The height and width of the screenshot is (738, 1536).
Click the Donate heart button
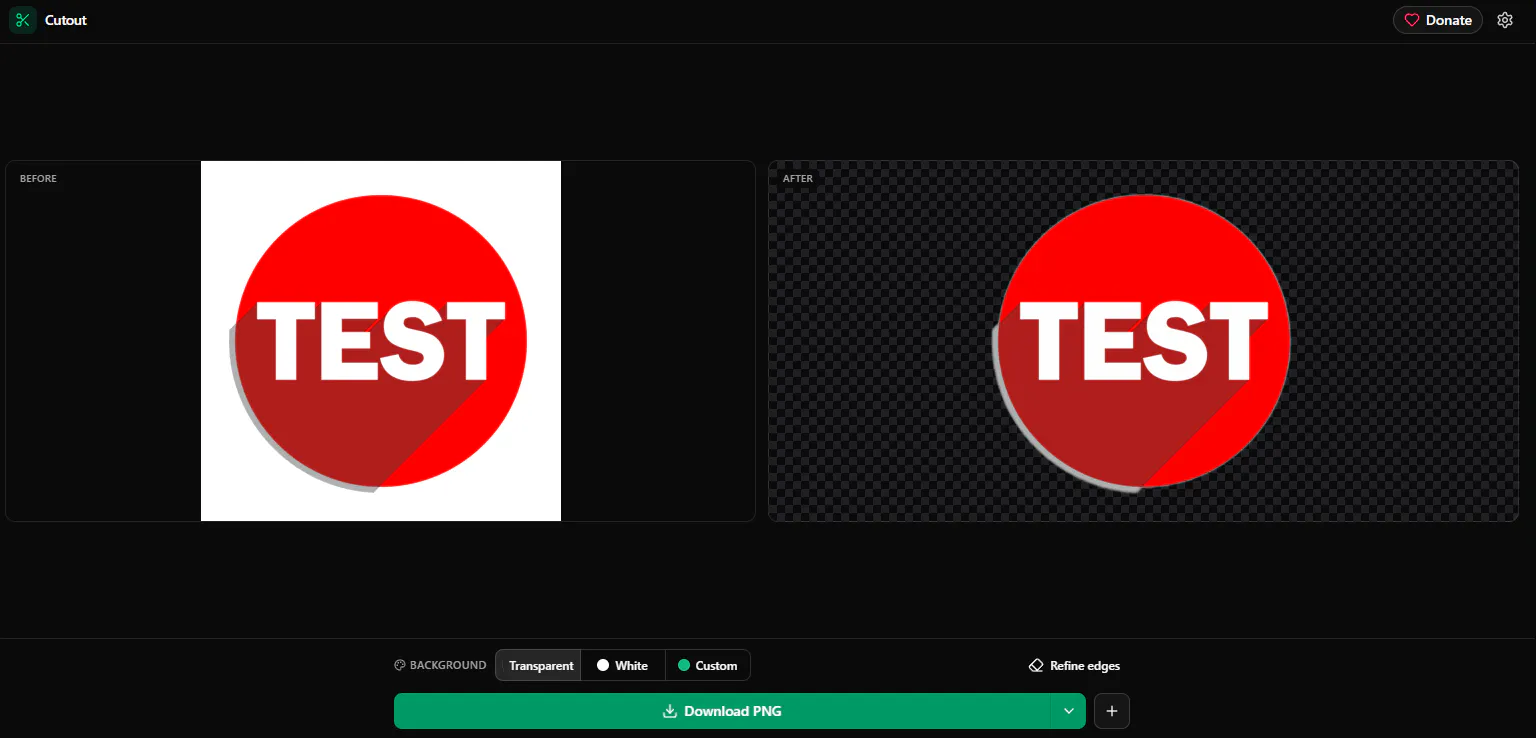pyautogui.click(x=1438, y=20)
